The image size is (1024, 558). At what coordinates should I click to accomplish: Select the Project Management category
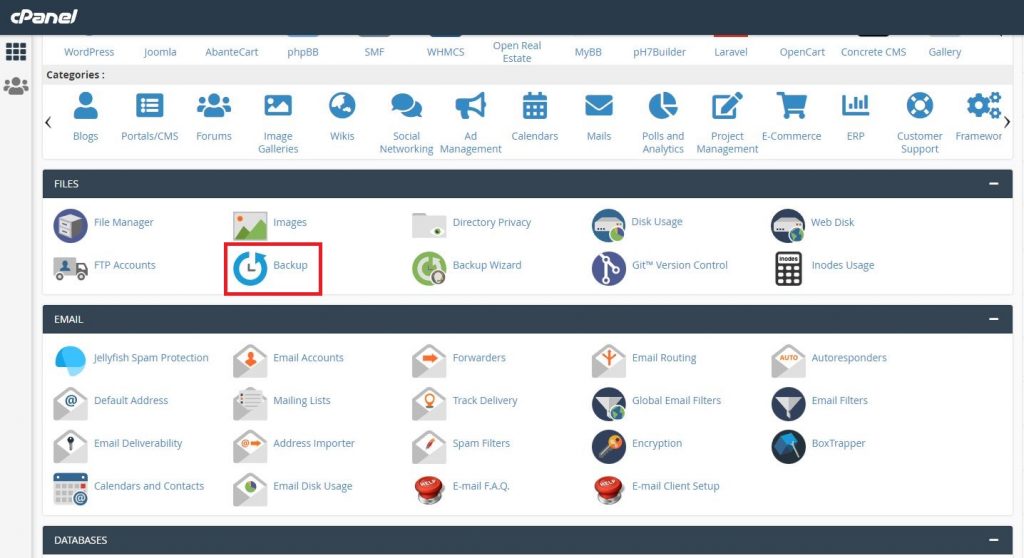727,123
